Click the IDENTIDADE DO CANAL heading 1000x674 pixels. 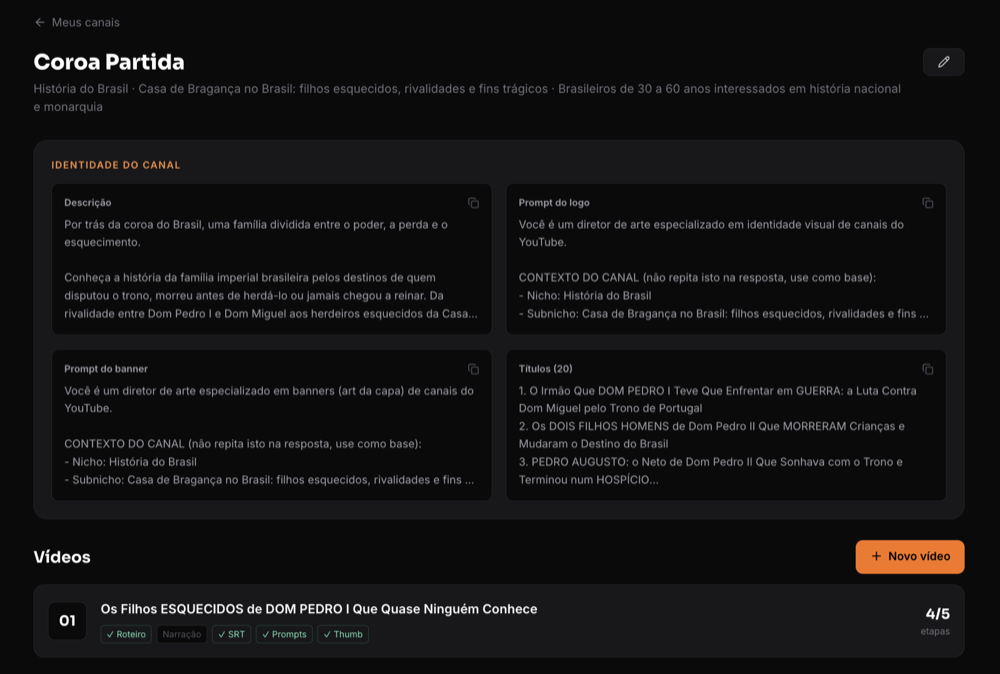tap(116, 165)
